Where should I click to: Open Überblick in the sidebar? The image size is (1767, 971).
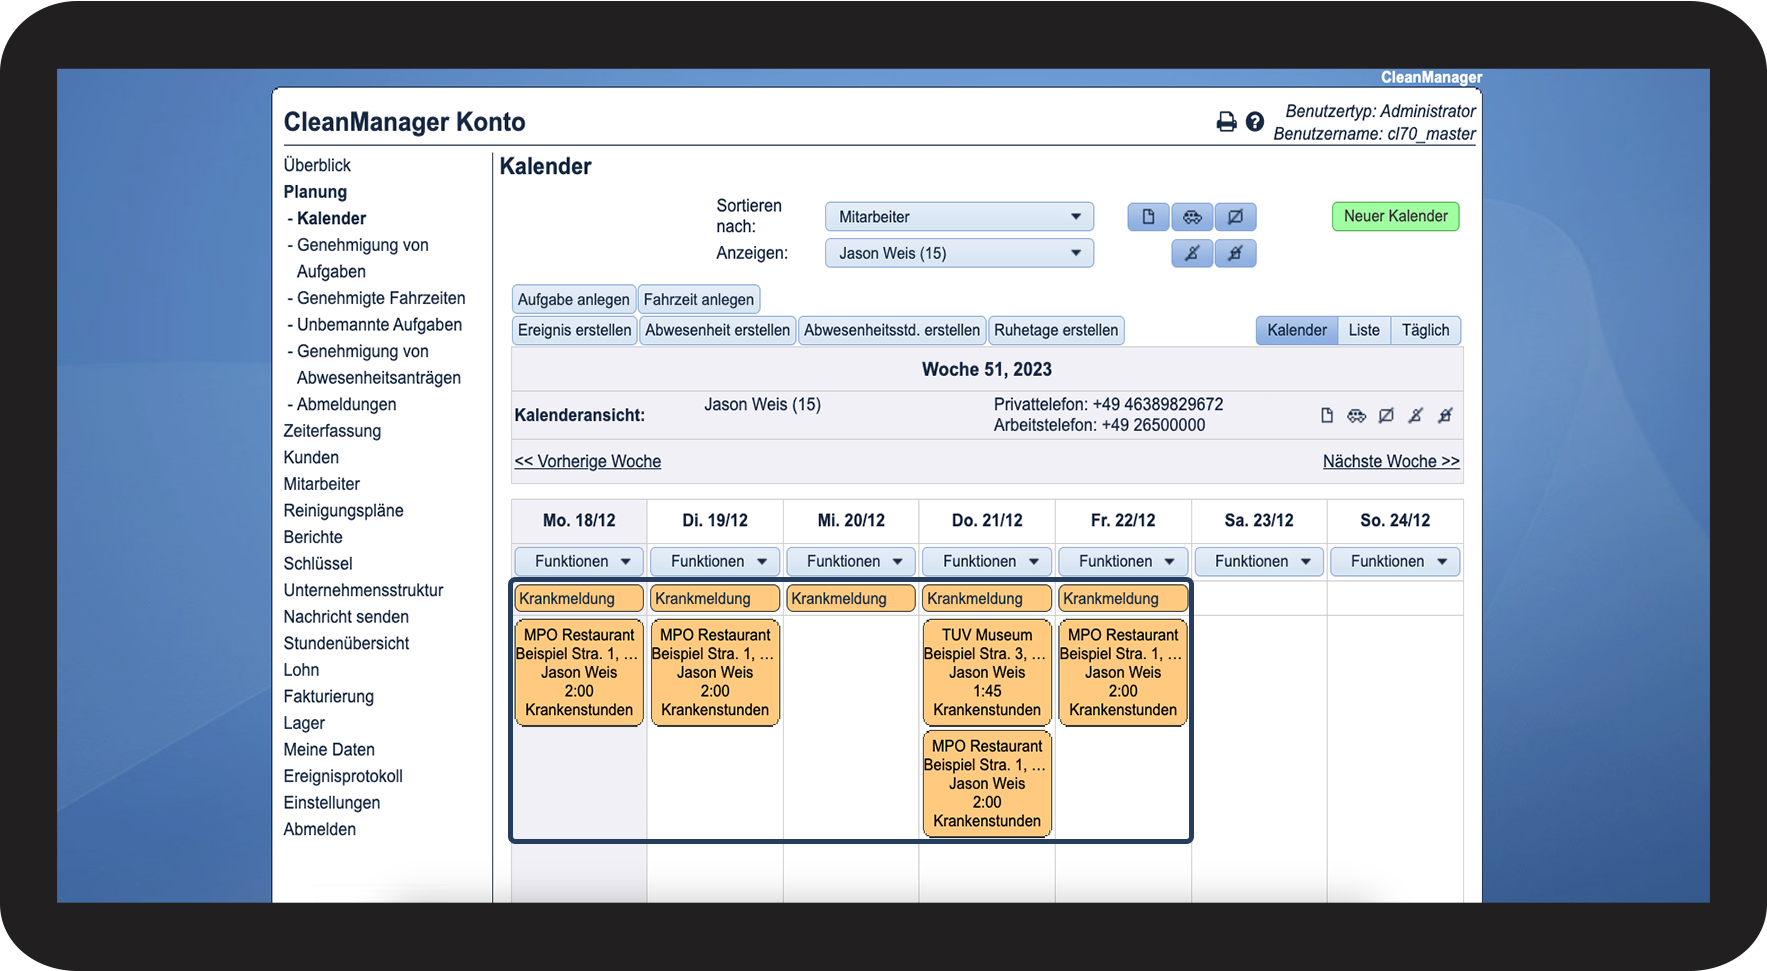pos(317,165)
